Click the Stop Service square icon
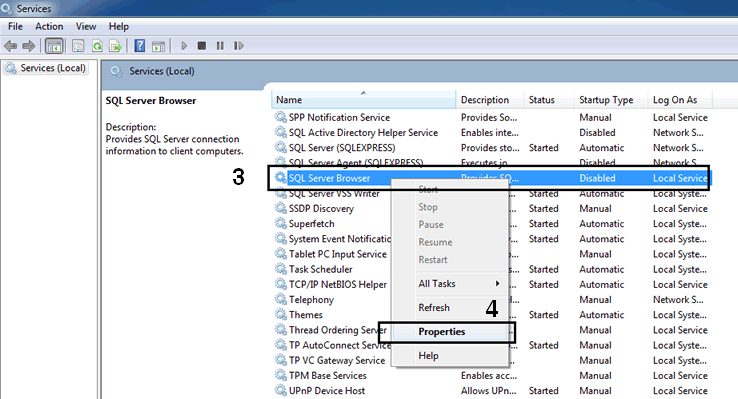 coord(201,46)
